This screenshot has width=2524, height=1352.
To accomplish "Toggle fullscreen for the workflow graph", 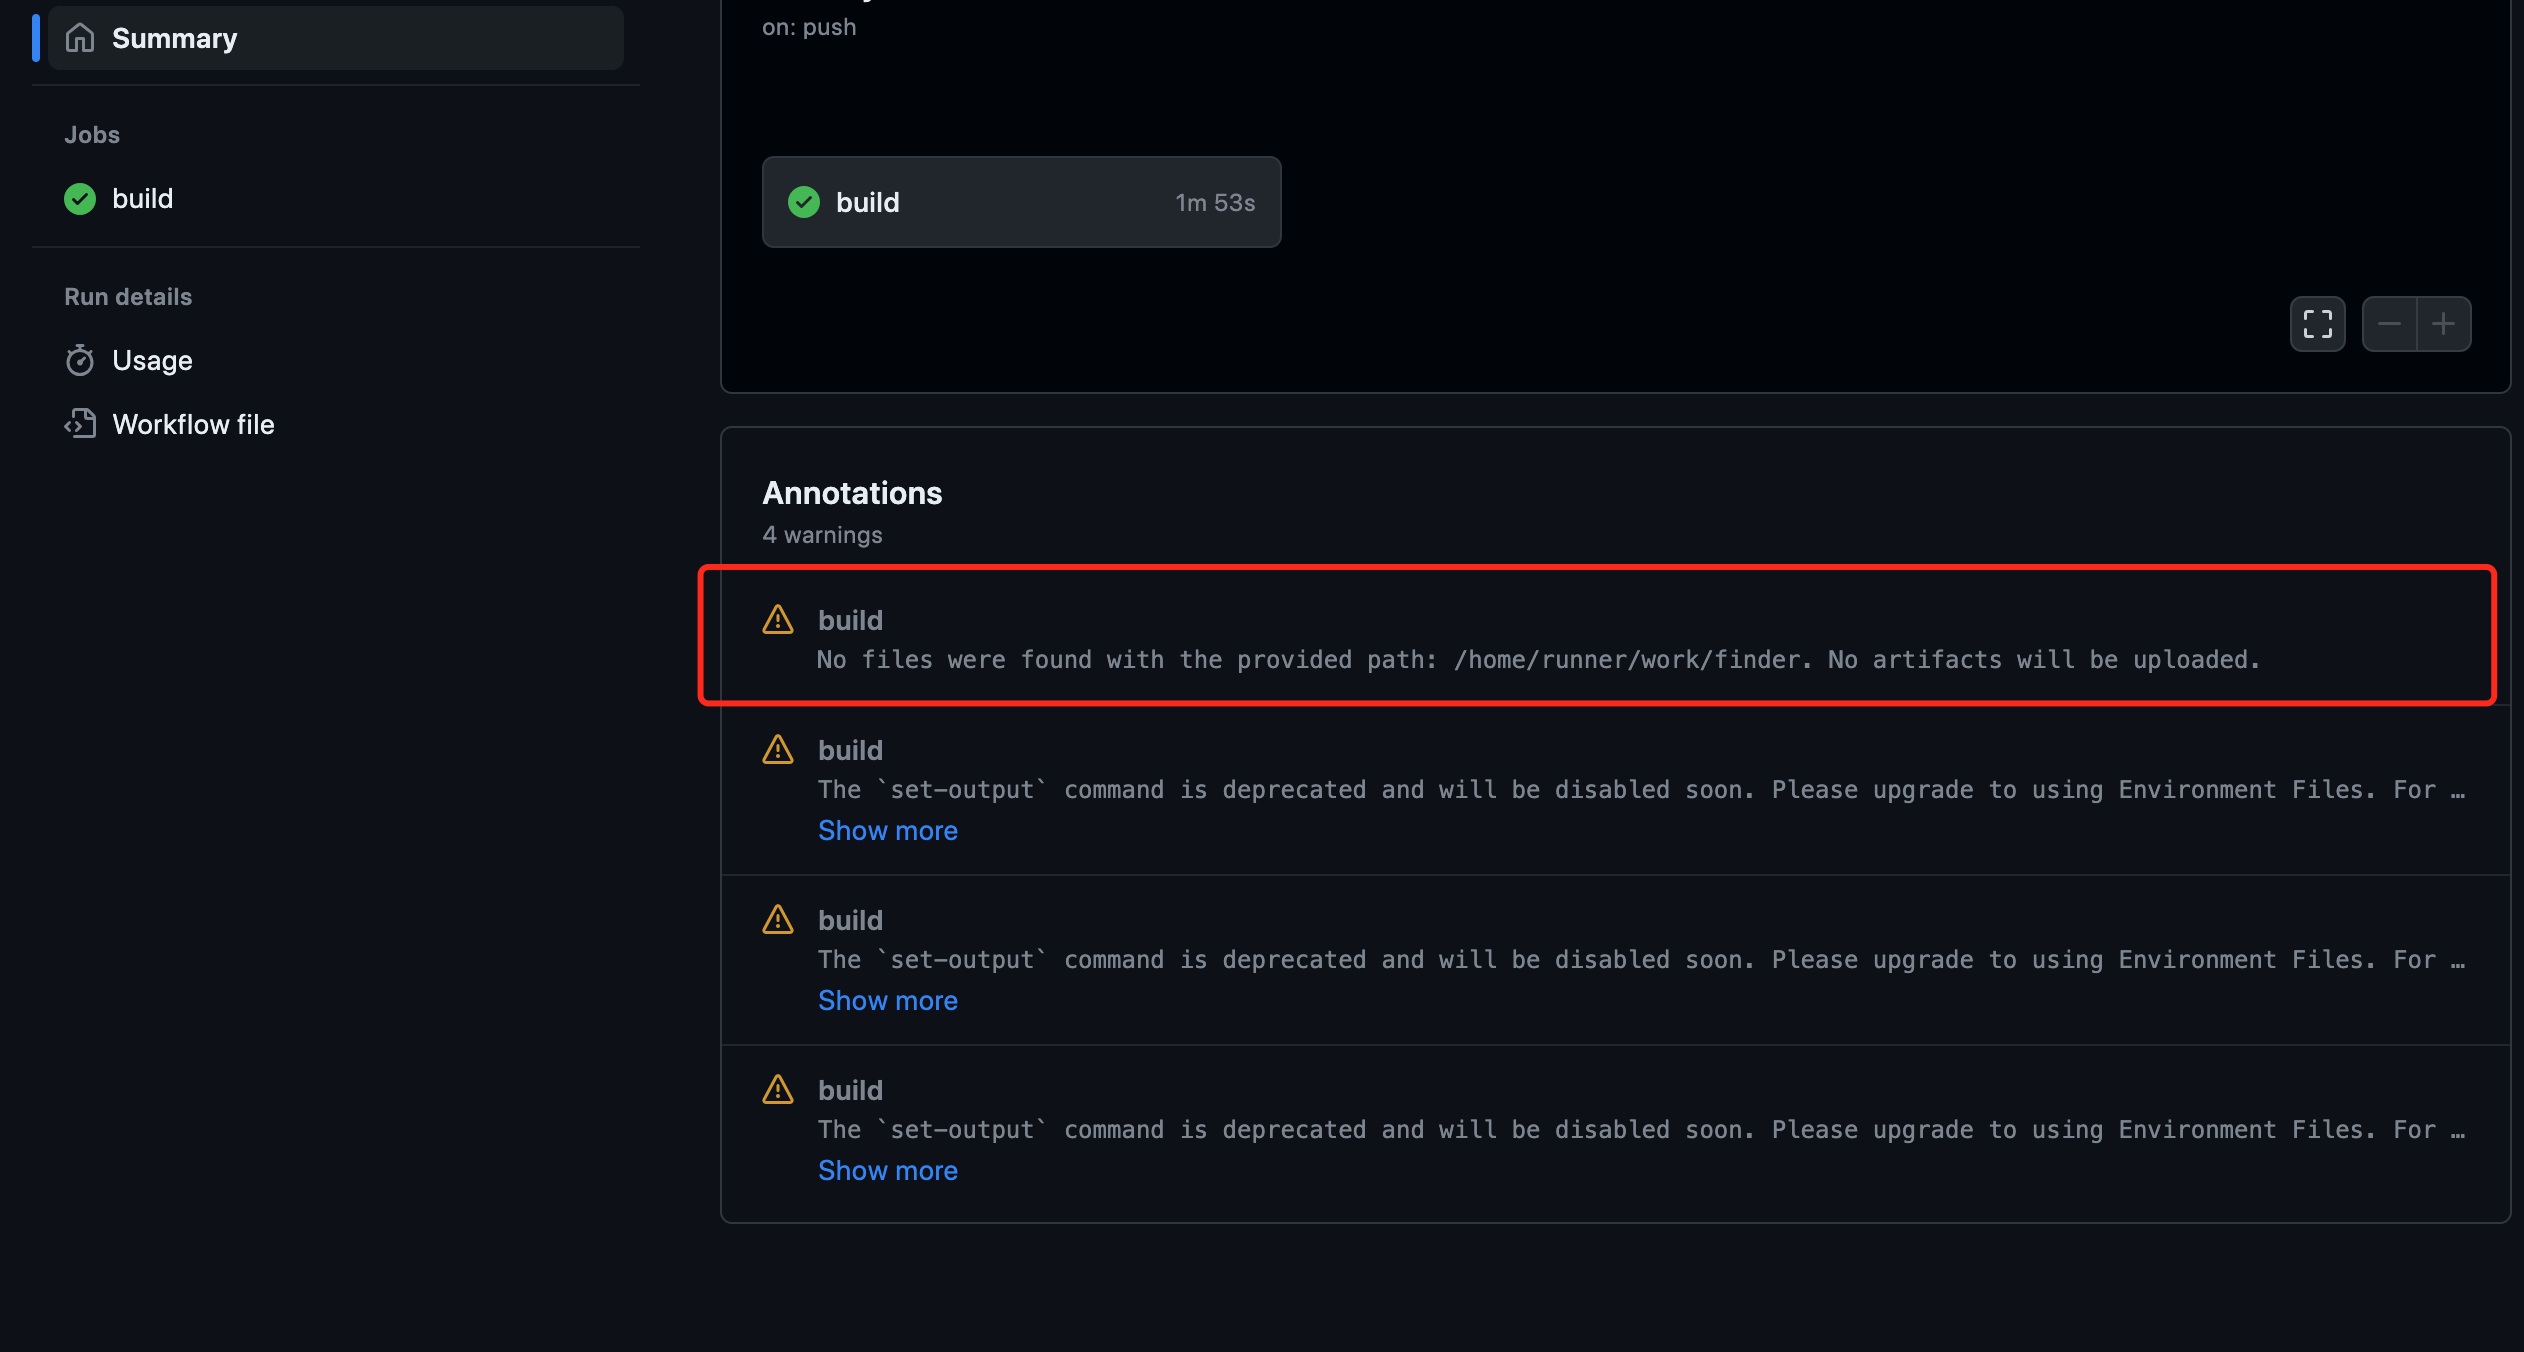I will 2317,324.
